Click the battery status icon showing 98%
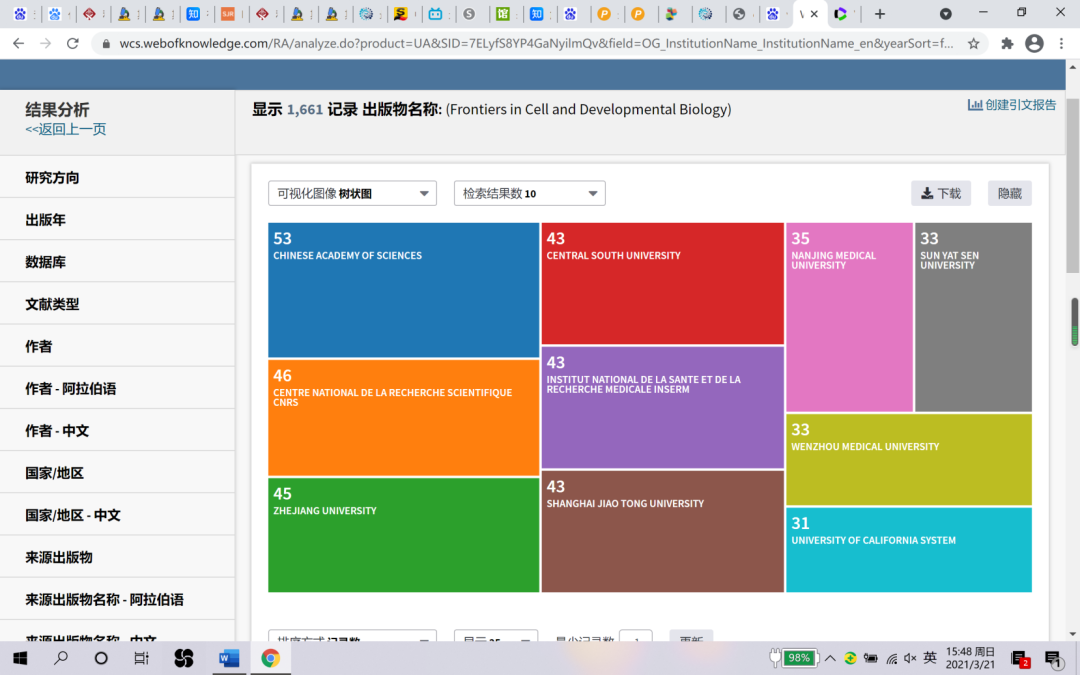This screenshot has height=675, width=1080. [x=795, y=658]
